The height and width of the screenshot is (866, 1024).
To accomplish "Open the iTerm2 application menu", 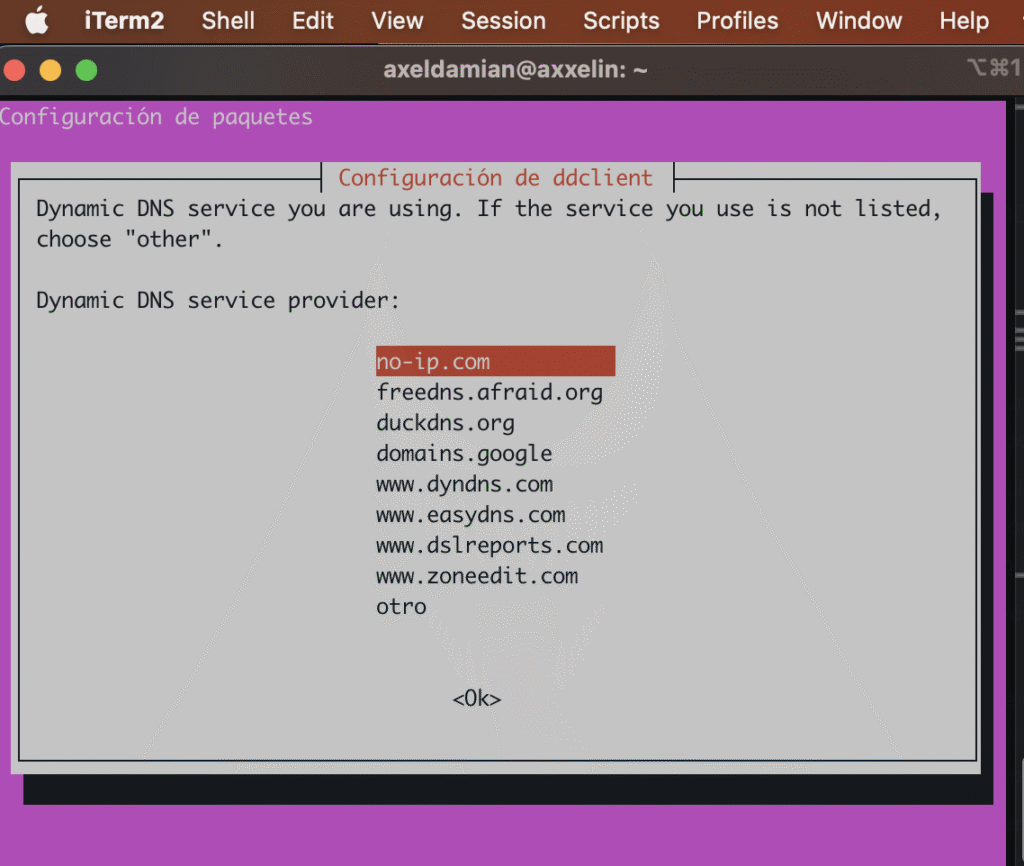I will [124, 21].
